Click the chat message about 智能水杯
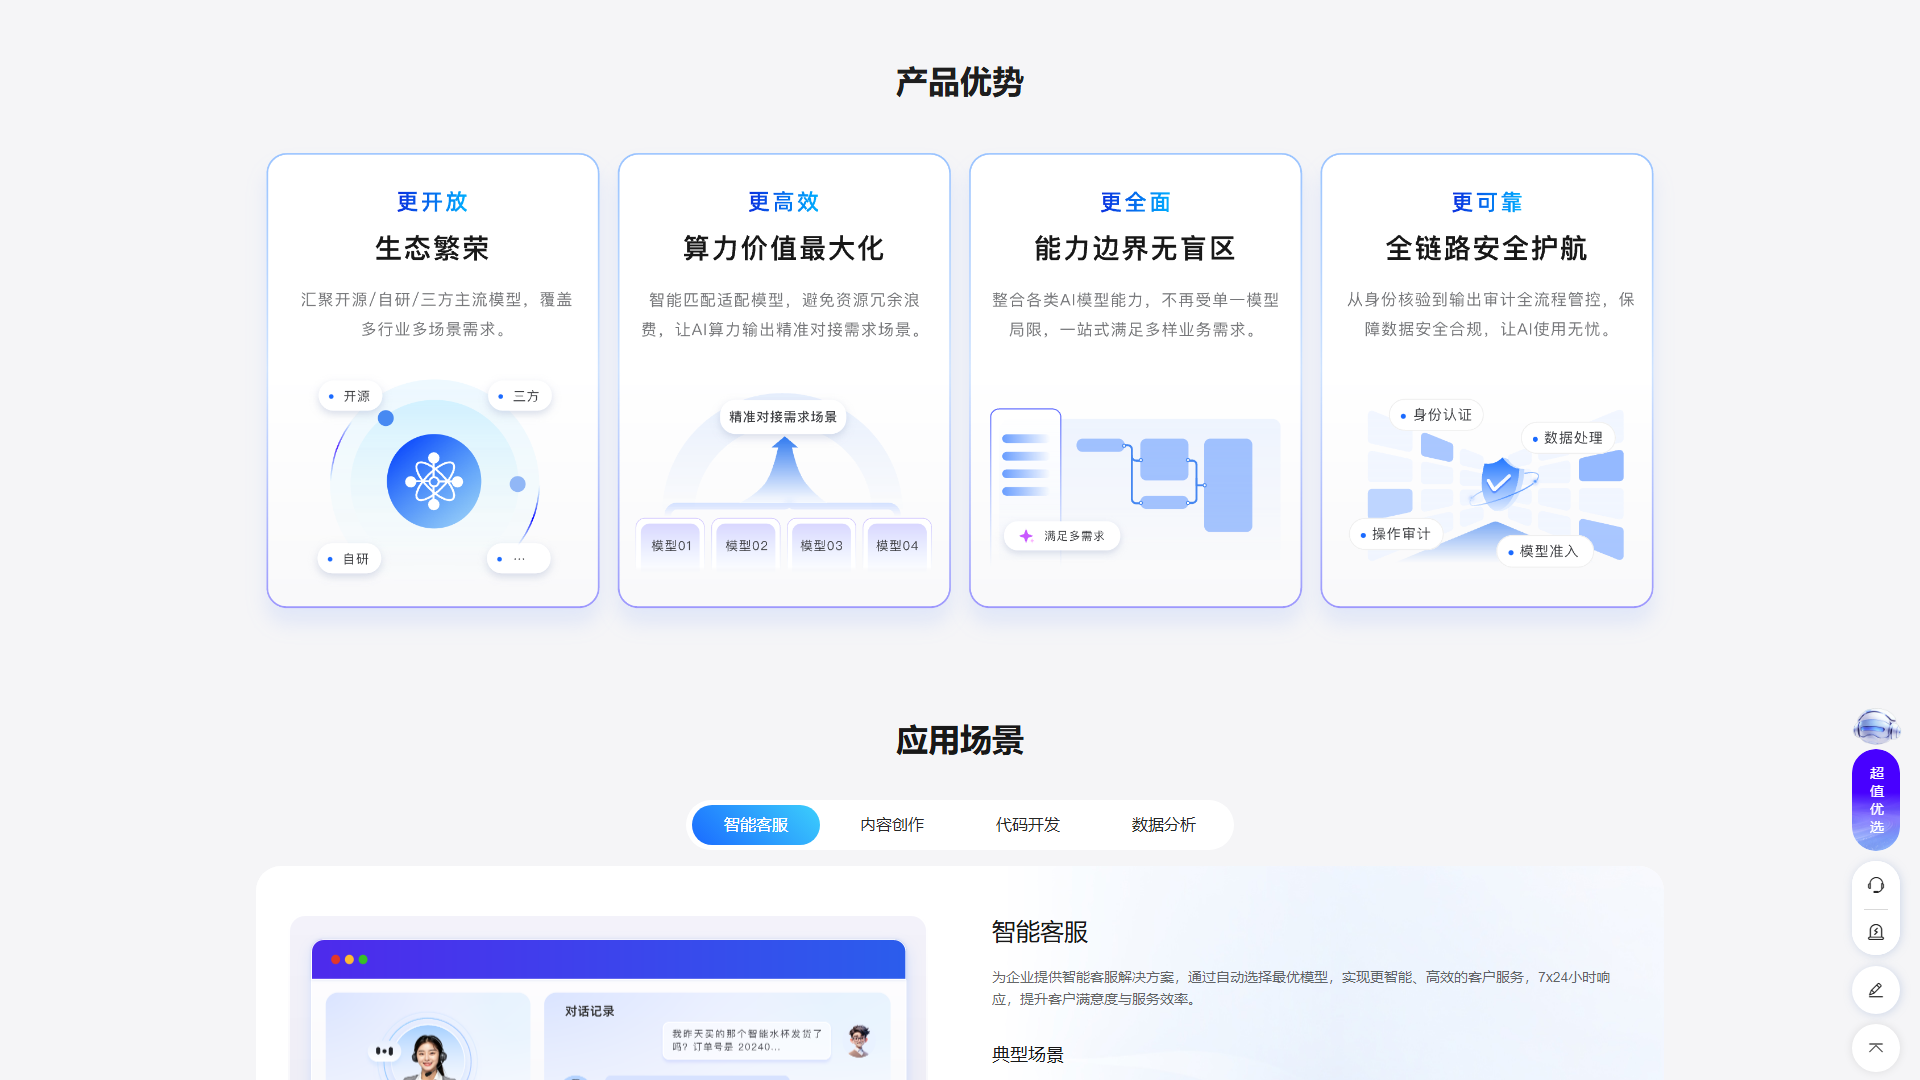Image resolution: width=1920 pixels, height=1080 pixels. click(747, 1040)
